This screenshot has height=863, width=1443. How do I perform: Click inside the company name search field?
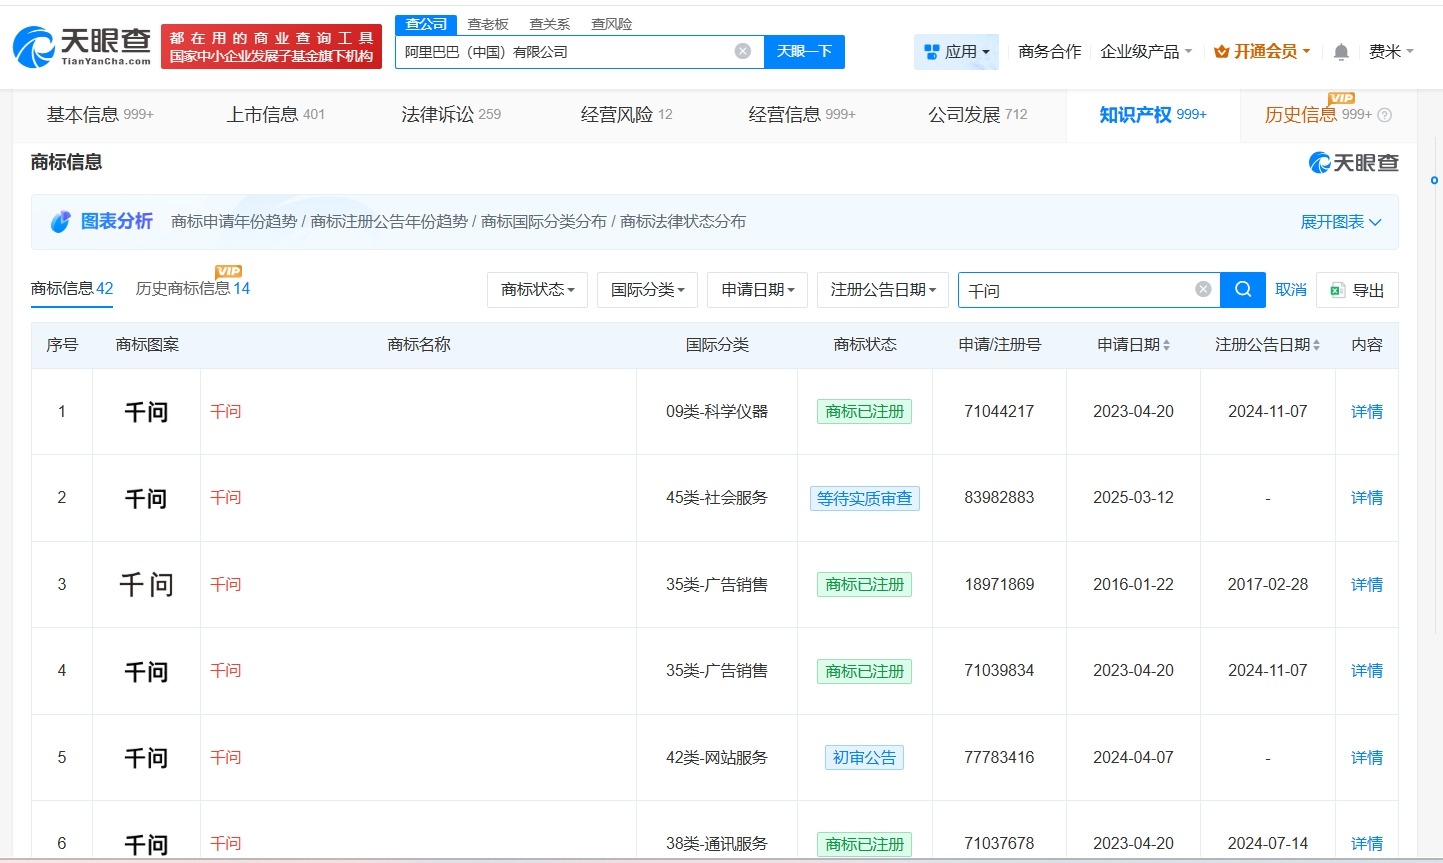pos(570,51)
